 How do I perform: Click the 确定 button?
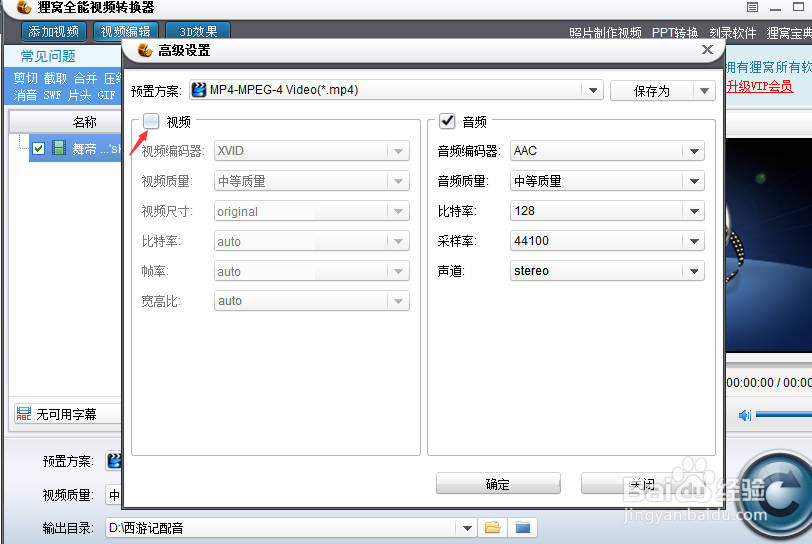pyautogui.click(x=498, y=483)
